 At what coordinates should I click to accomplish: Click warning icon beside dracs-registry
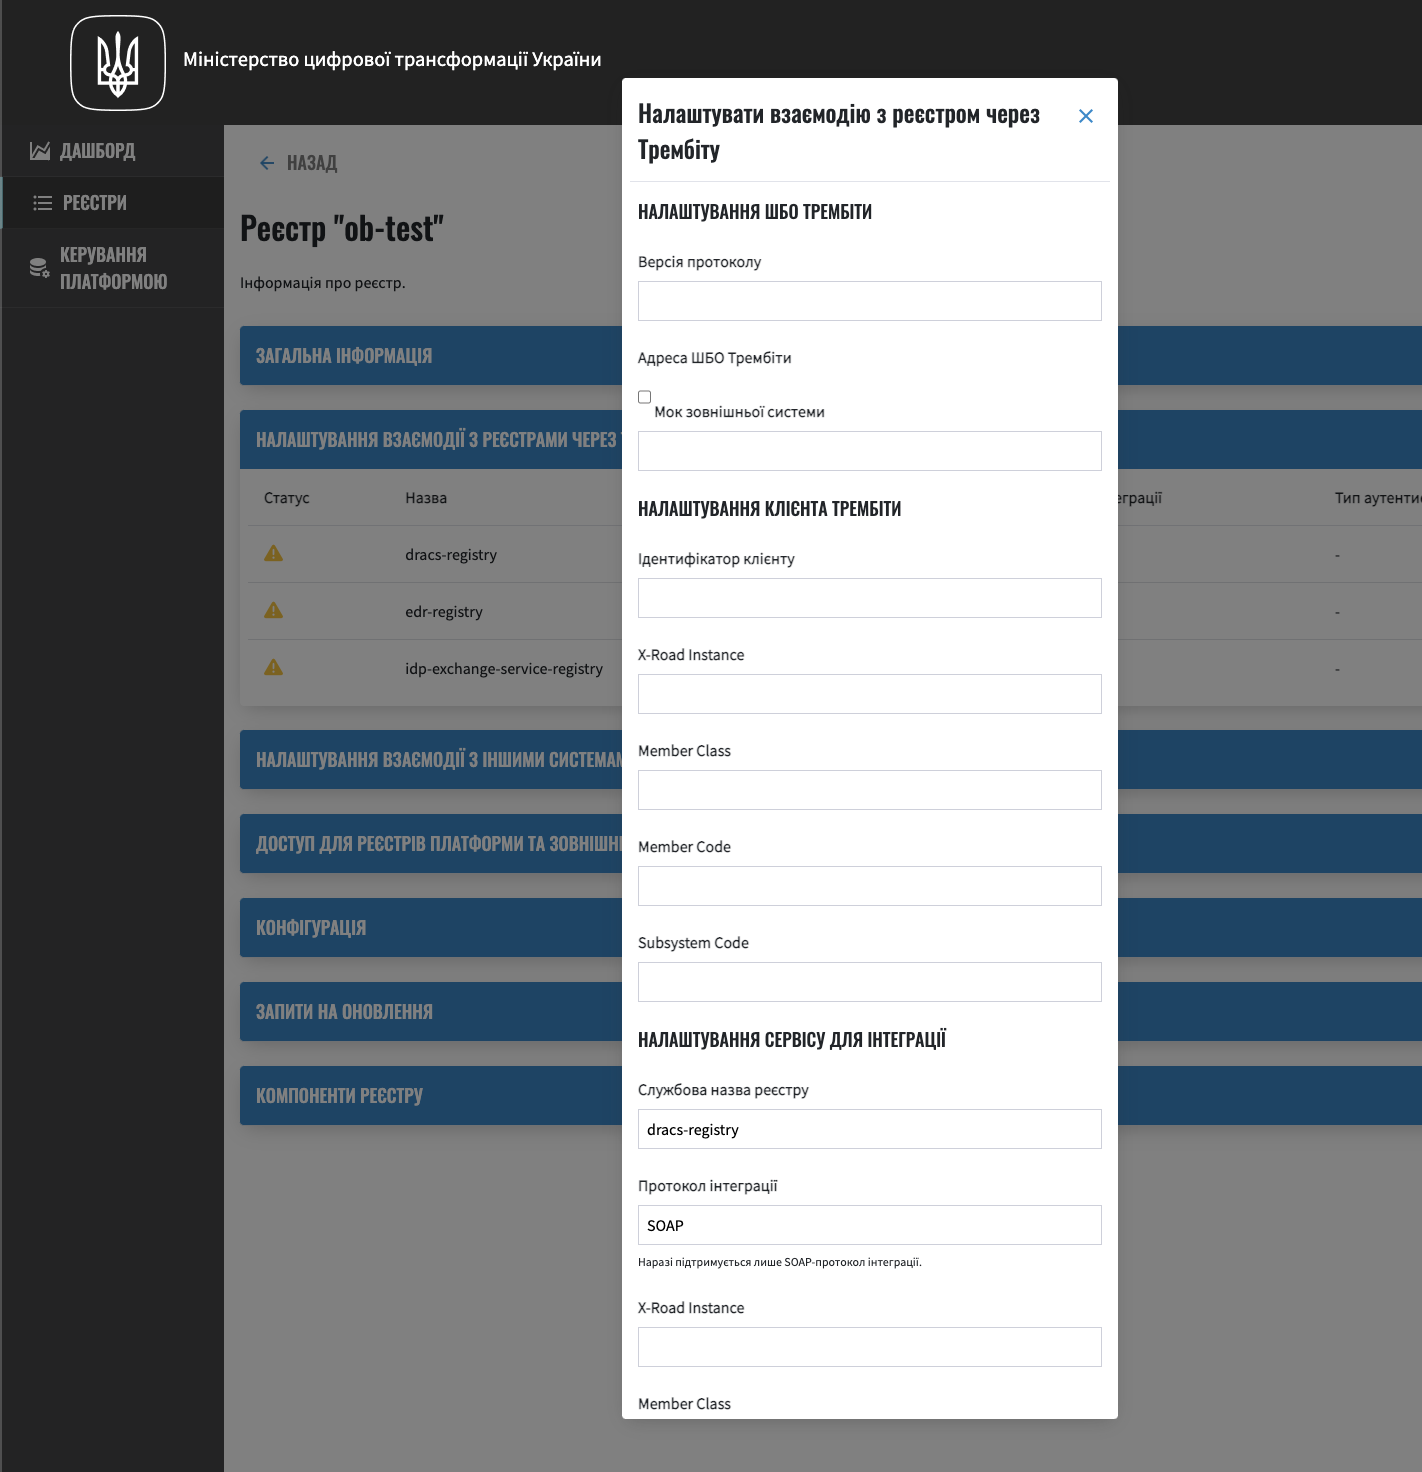coord(273,554)
